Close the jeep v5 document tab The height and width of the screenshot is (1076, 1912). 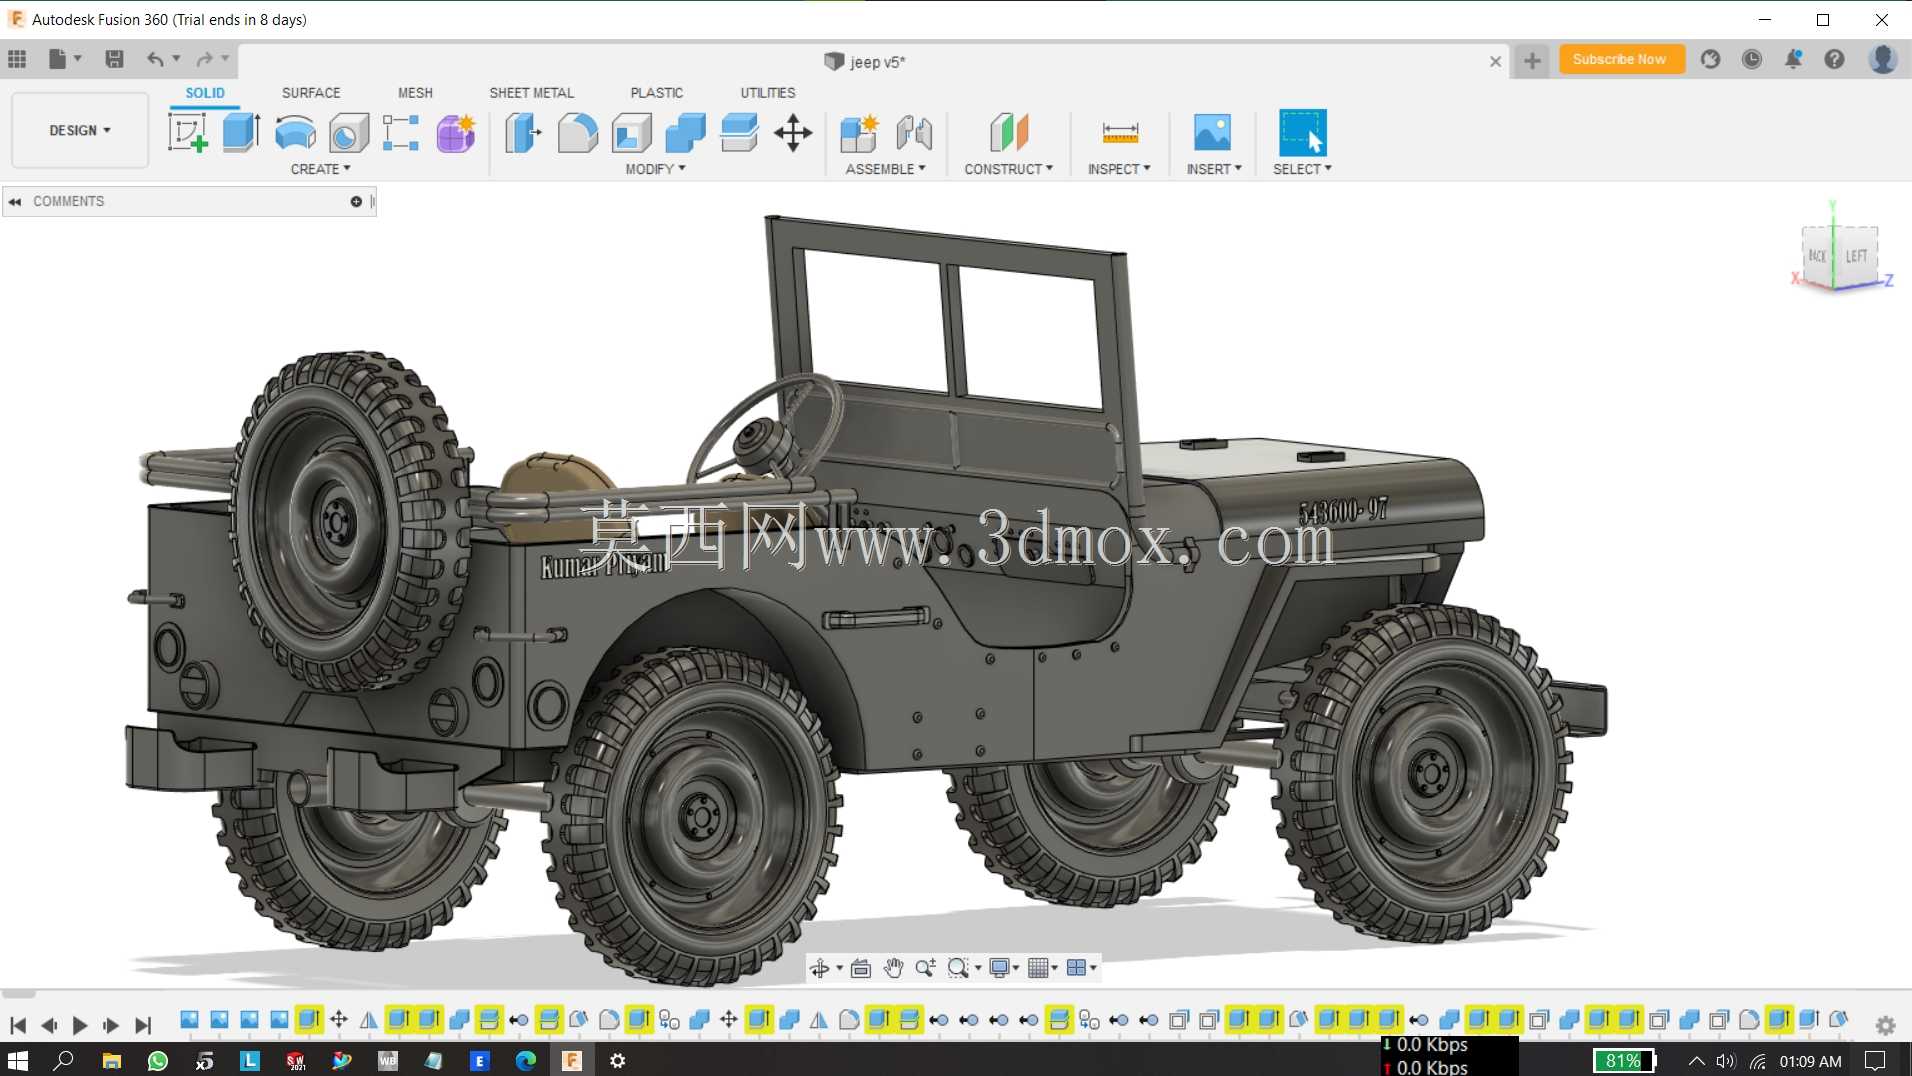[x=1495, y=61]
